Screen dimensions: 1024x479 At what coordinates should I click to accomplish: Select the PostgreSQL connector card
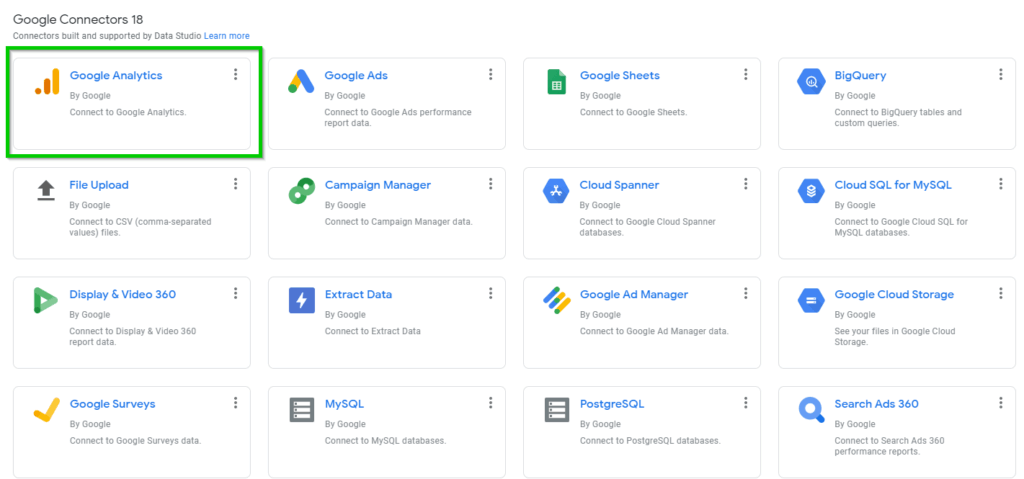point(641,431)
